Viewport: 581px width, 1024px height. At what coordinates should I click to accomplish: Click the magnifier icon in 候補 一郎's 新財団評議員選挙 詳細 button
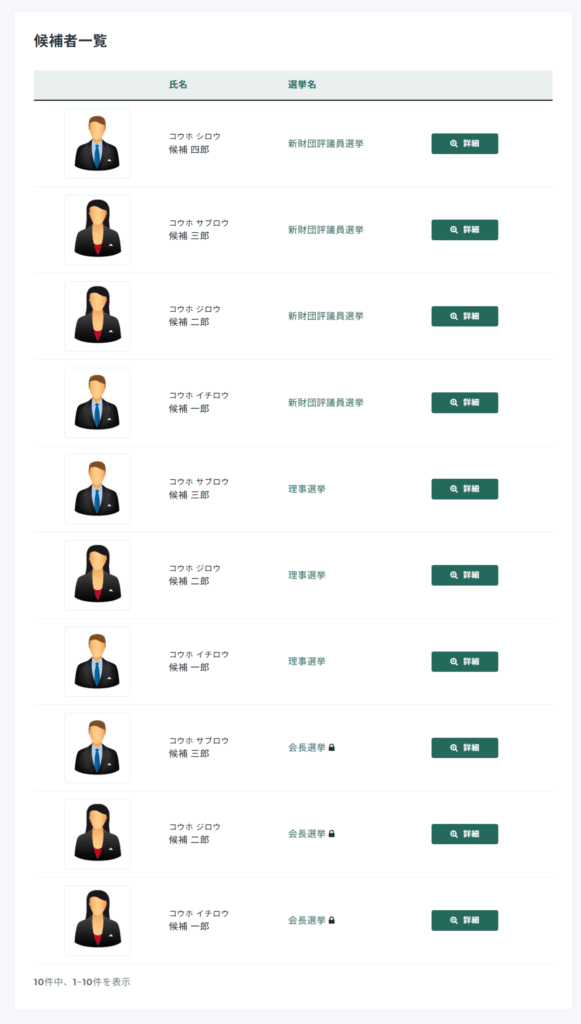point(454,403)
